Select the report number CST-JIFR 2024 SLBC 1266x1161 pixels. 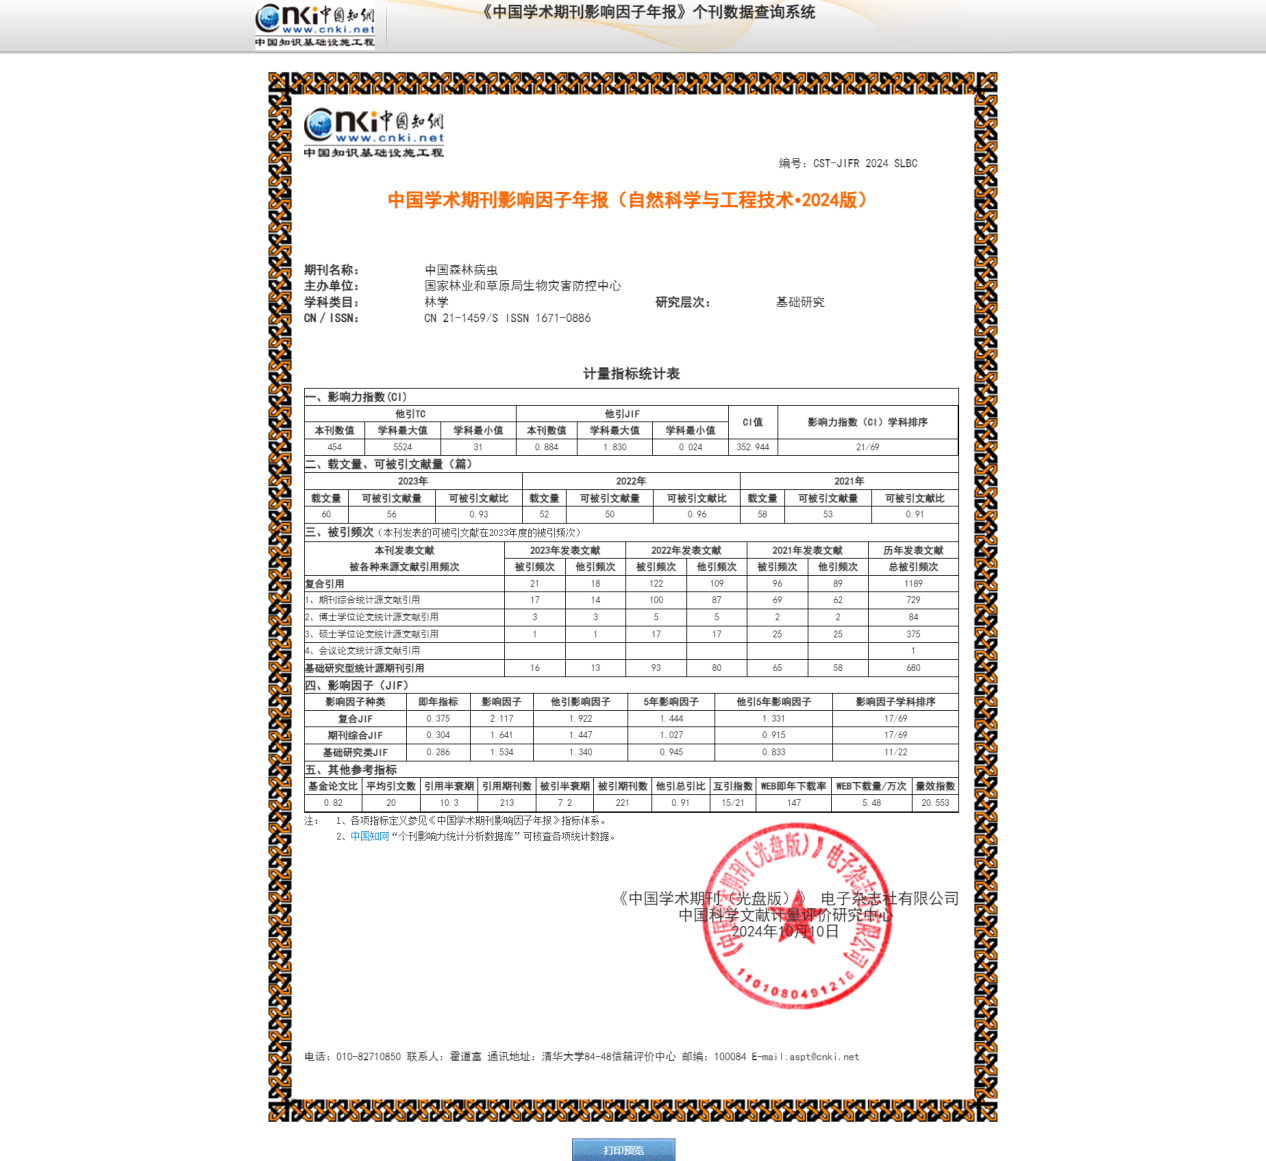pos(865,163)
